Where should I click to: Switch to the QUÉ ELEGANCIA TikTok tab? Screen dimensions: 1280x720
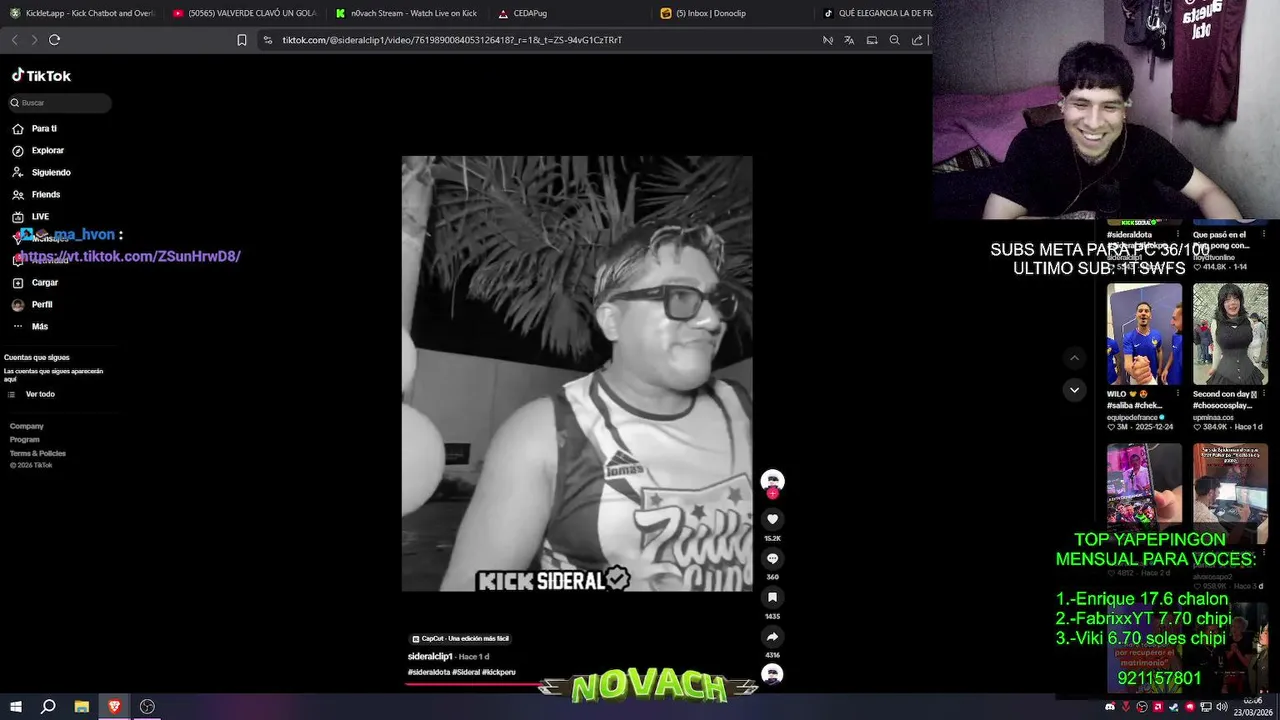click(x=877, y=13)
